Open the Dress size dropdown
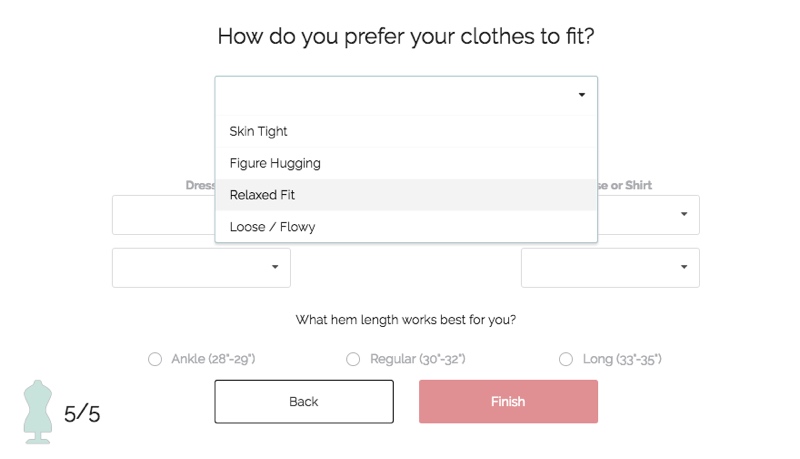The image size is (800, 459). [163, 214]
